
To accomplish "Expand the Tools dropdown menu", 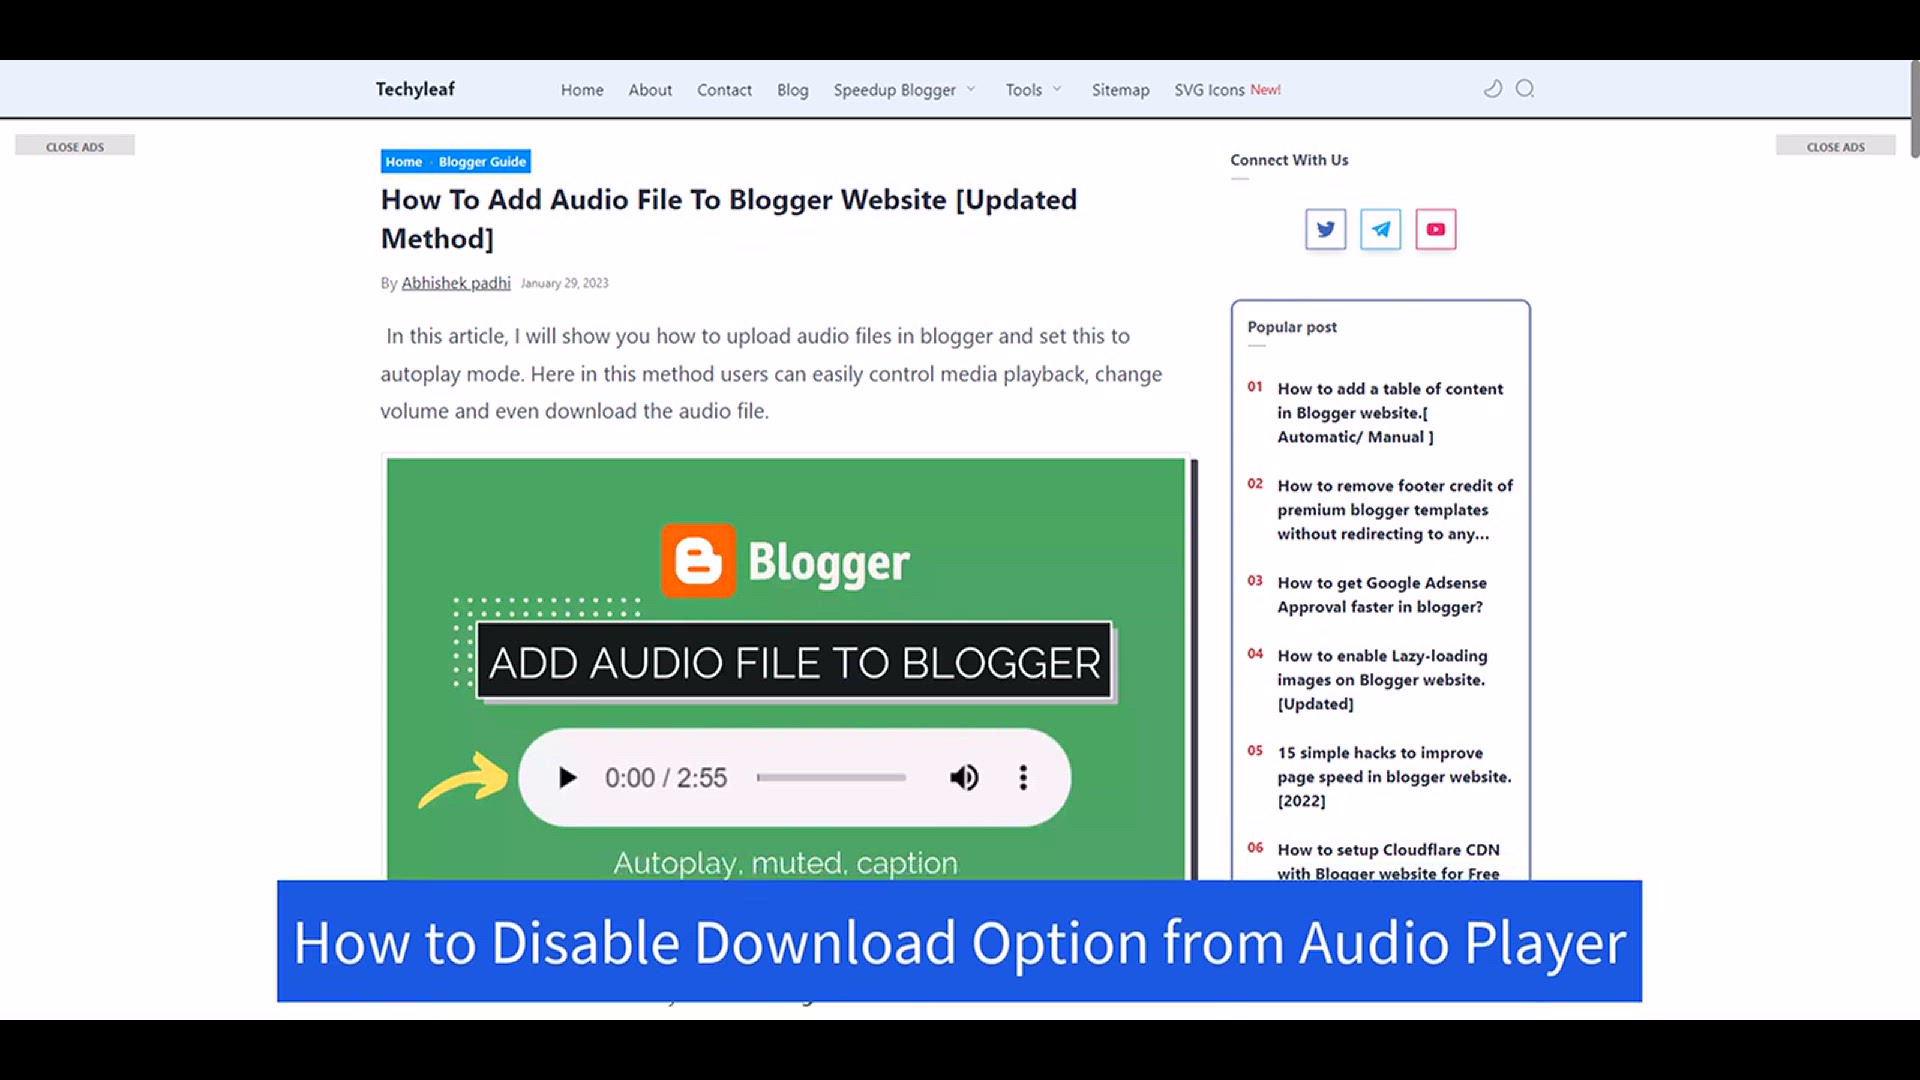I will pyautogui.click(x=1034, y=90).
